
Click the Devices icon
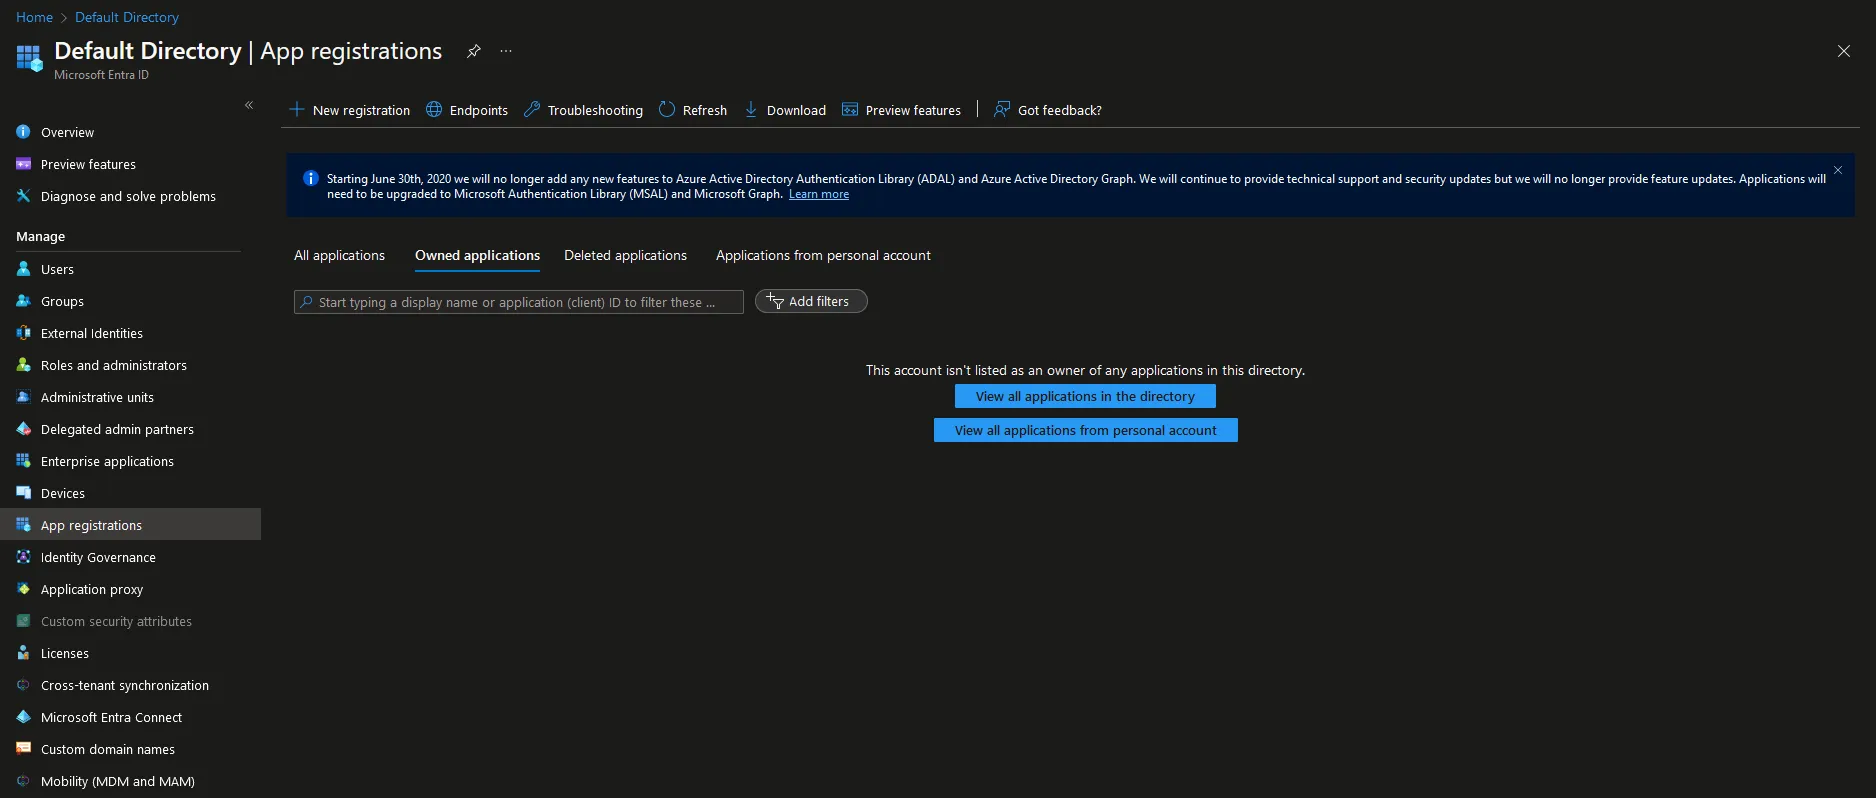click(x=24, y=493)
